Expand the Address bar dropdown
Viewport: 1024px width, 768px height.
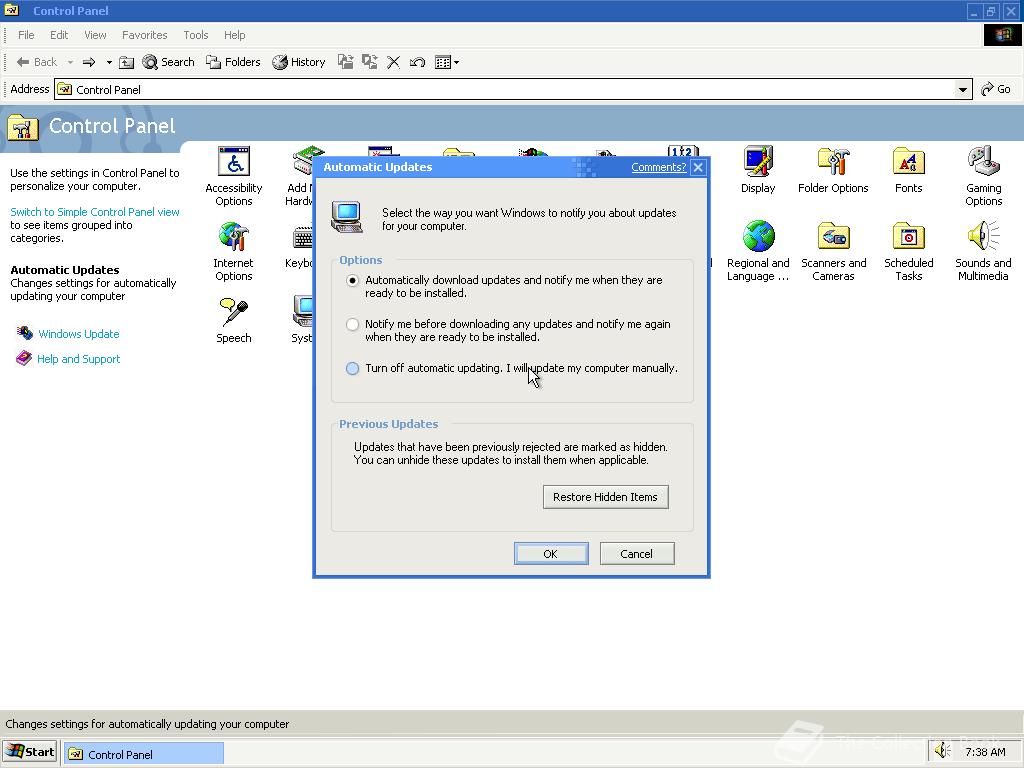coord(963,89)
